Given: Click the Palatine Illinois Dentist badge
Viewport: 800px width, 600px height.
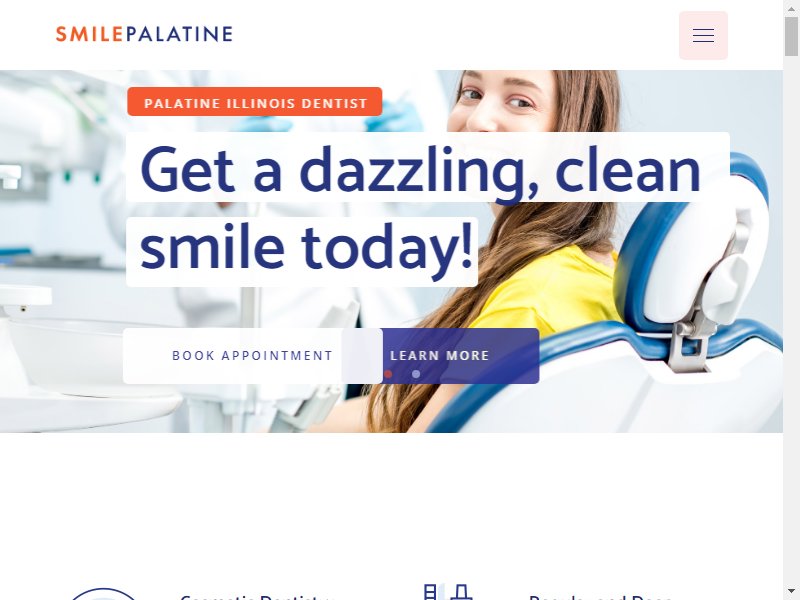Looking at the screenshot, I should pos(255,102).
